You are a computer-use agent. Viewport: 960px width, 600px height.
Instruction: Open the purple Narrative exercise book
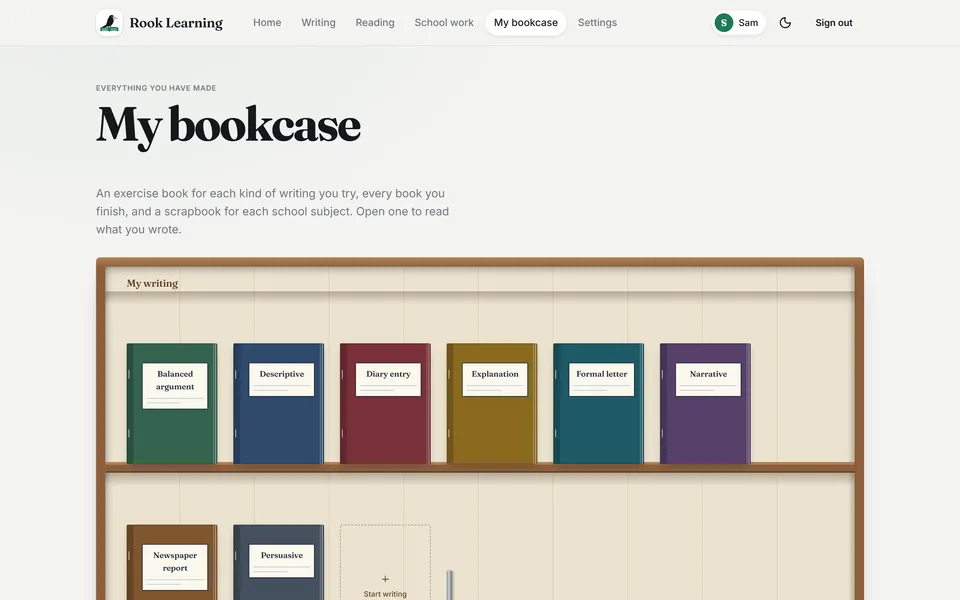point(705,403)
